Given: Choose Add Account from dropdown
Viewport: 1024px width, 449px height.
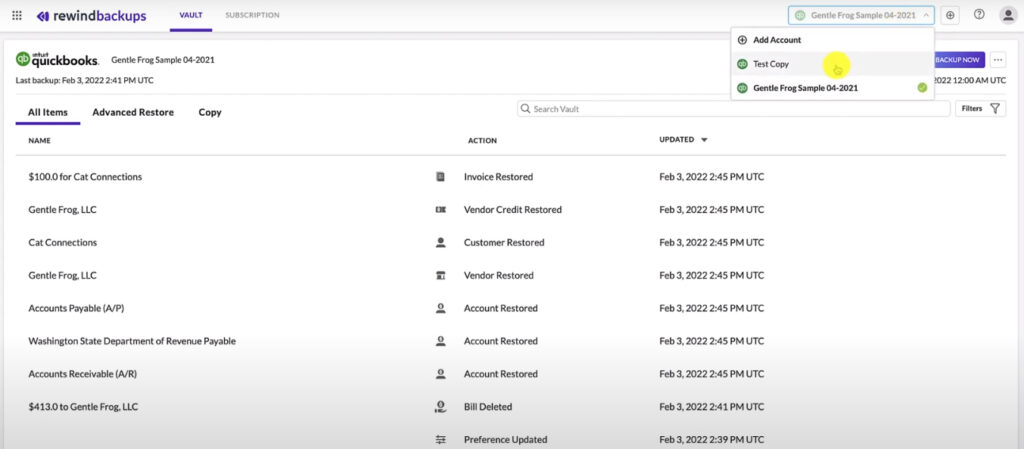Looking at the screenshot, I should [x=776, y=40].
